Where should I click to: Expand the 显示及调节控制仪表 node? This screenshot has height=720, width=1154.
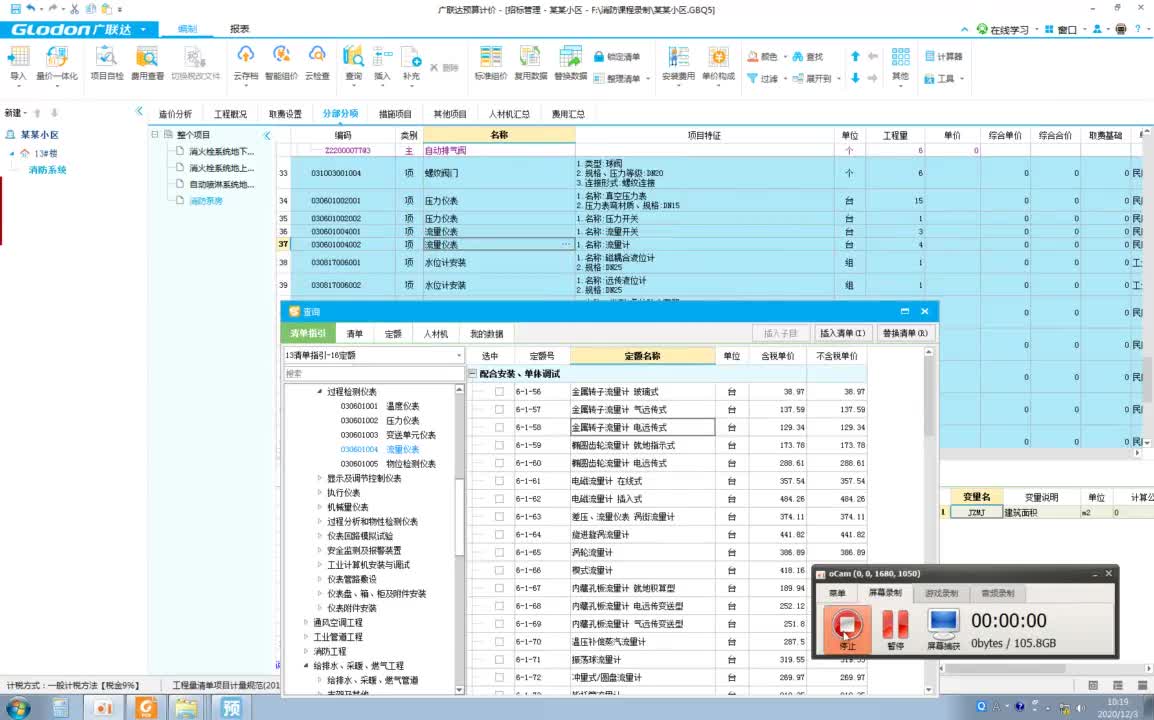coord(319,479)
